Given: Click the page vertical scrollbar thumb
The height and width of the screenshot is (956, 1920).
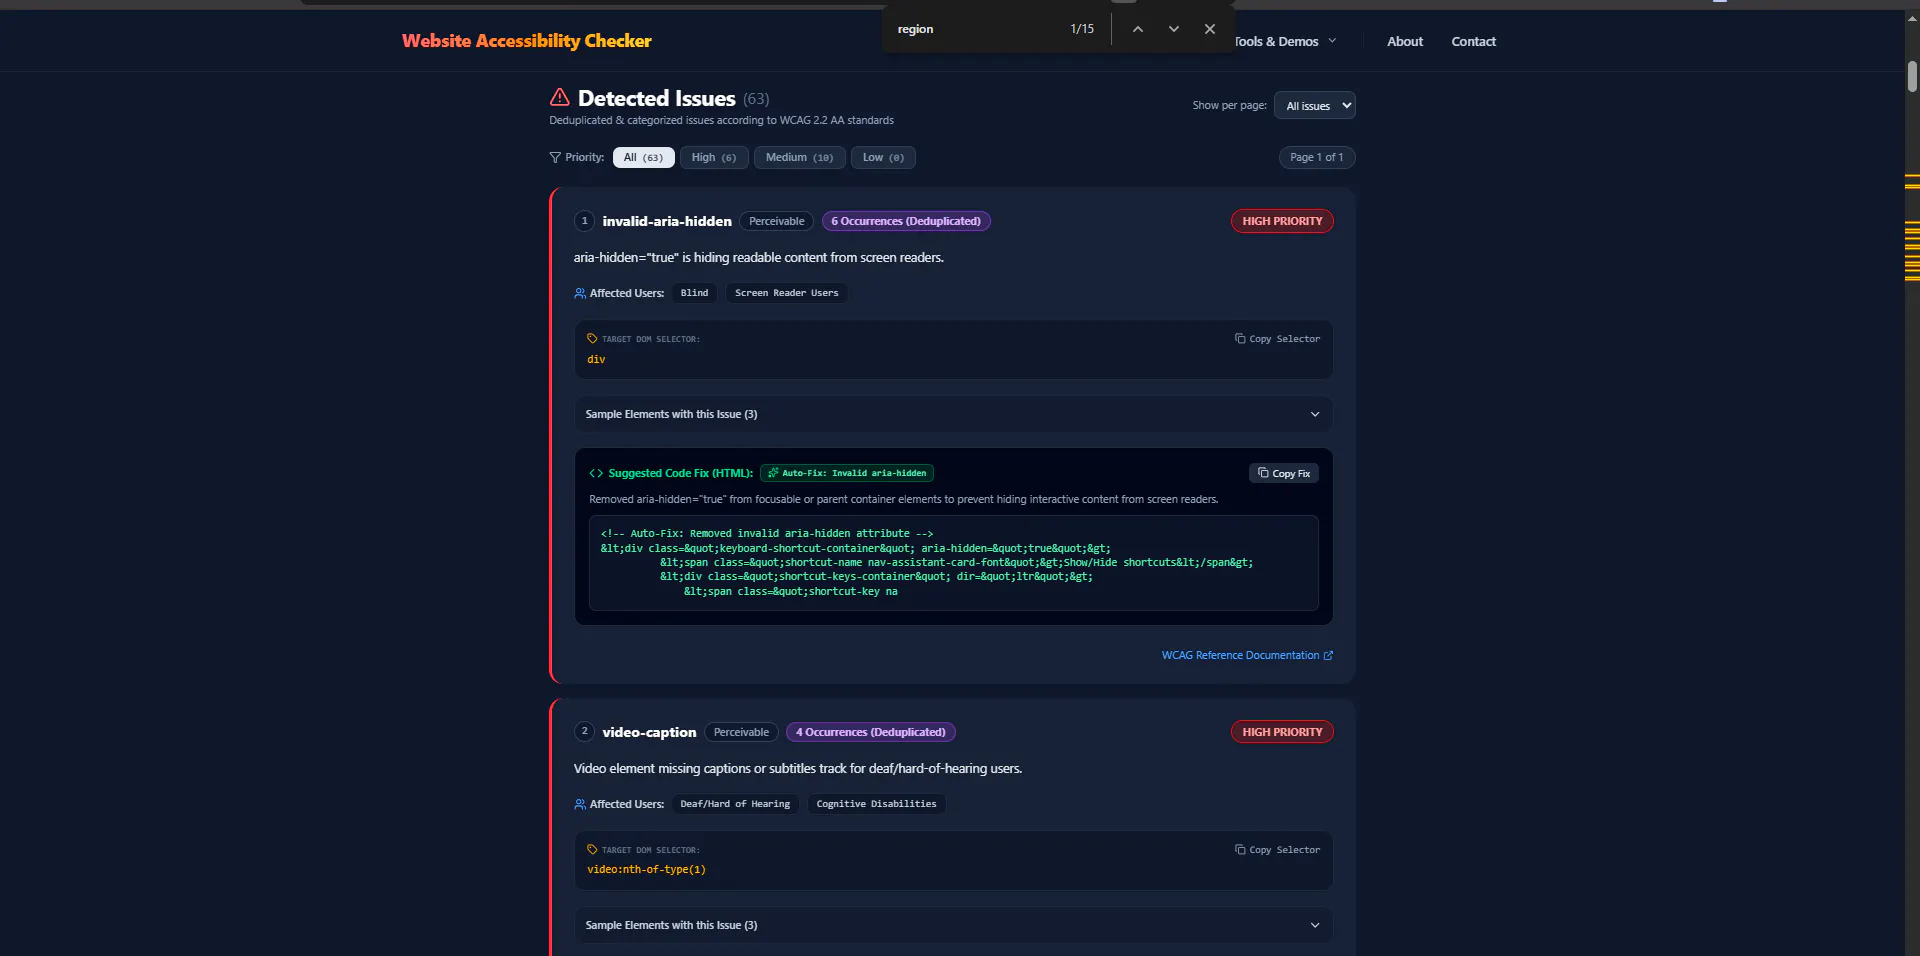Looking at the screenshot, I should point(1912,76).
